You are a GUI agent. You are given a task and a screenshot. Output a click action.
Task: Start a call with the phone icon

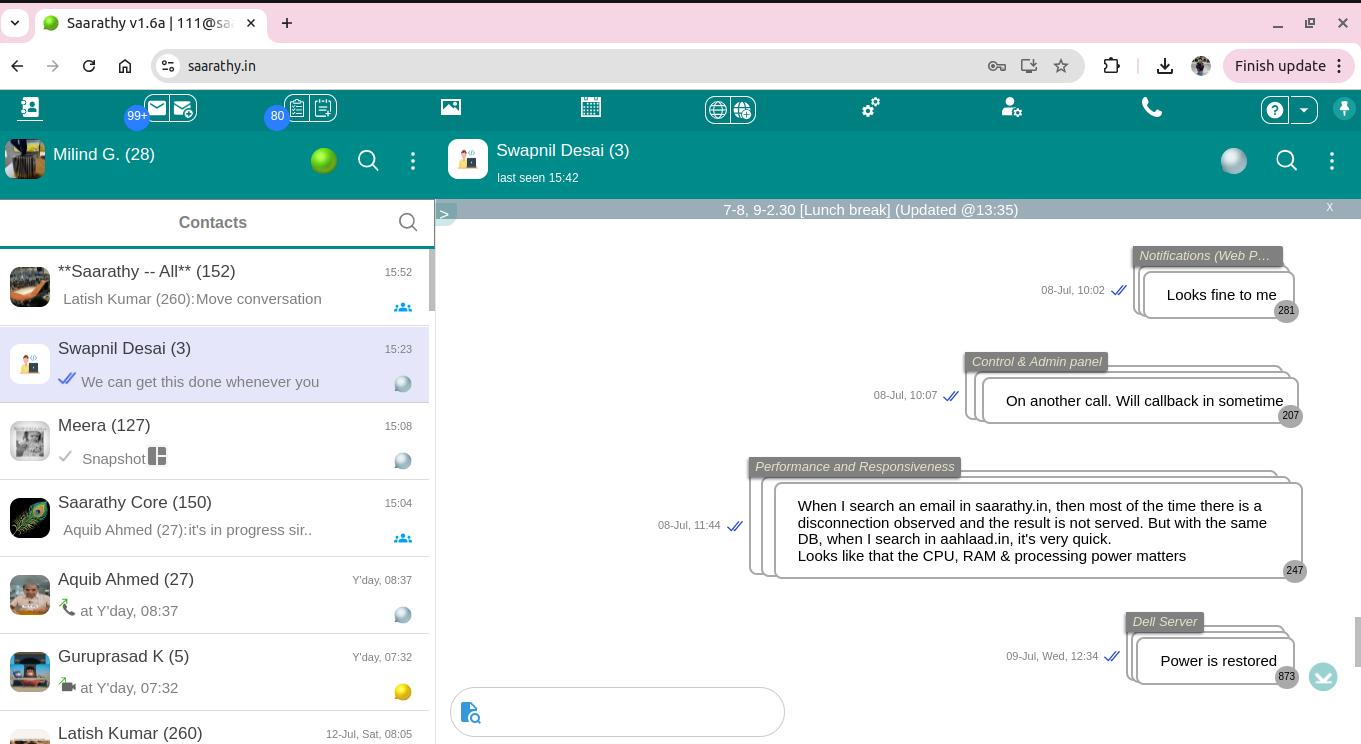coord(1152,107)
